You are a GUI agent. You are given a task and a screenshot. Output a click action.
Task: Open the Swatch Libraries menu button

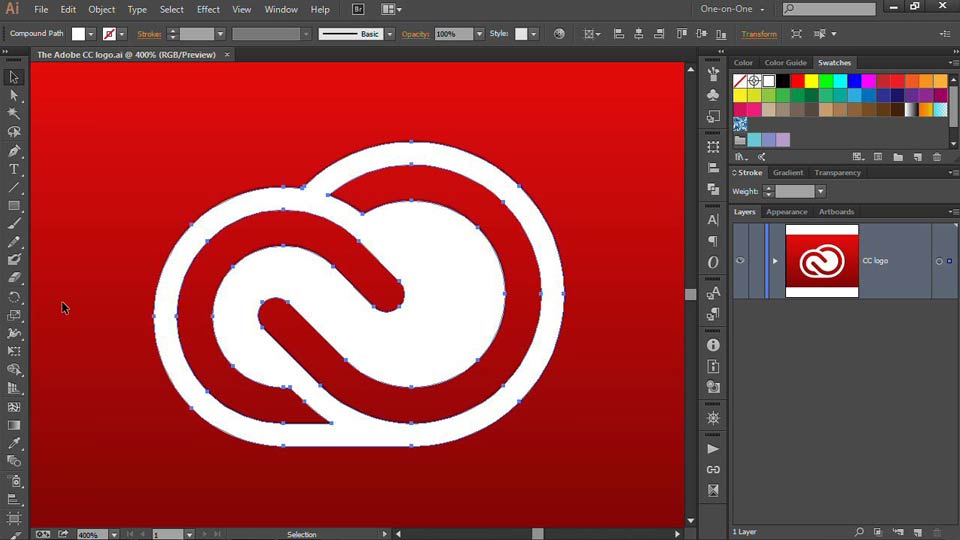pos(740,157)
